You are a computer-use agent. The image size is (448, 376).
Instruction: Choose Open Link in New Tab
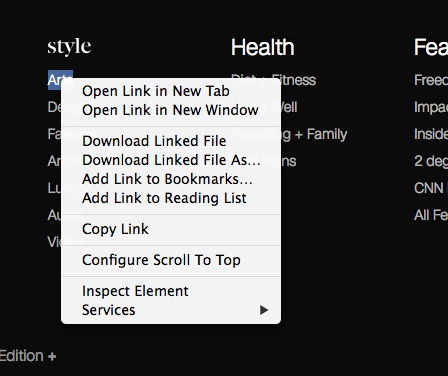point(171,91)
